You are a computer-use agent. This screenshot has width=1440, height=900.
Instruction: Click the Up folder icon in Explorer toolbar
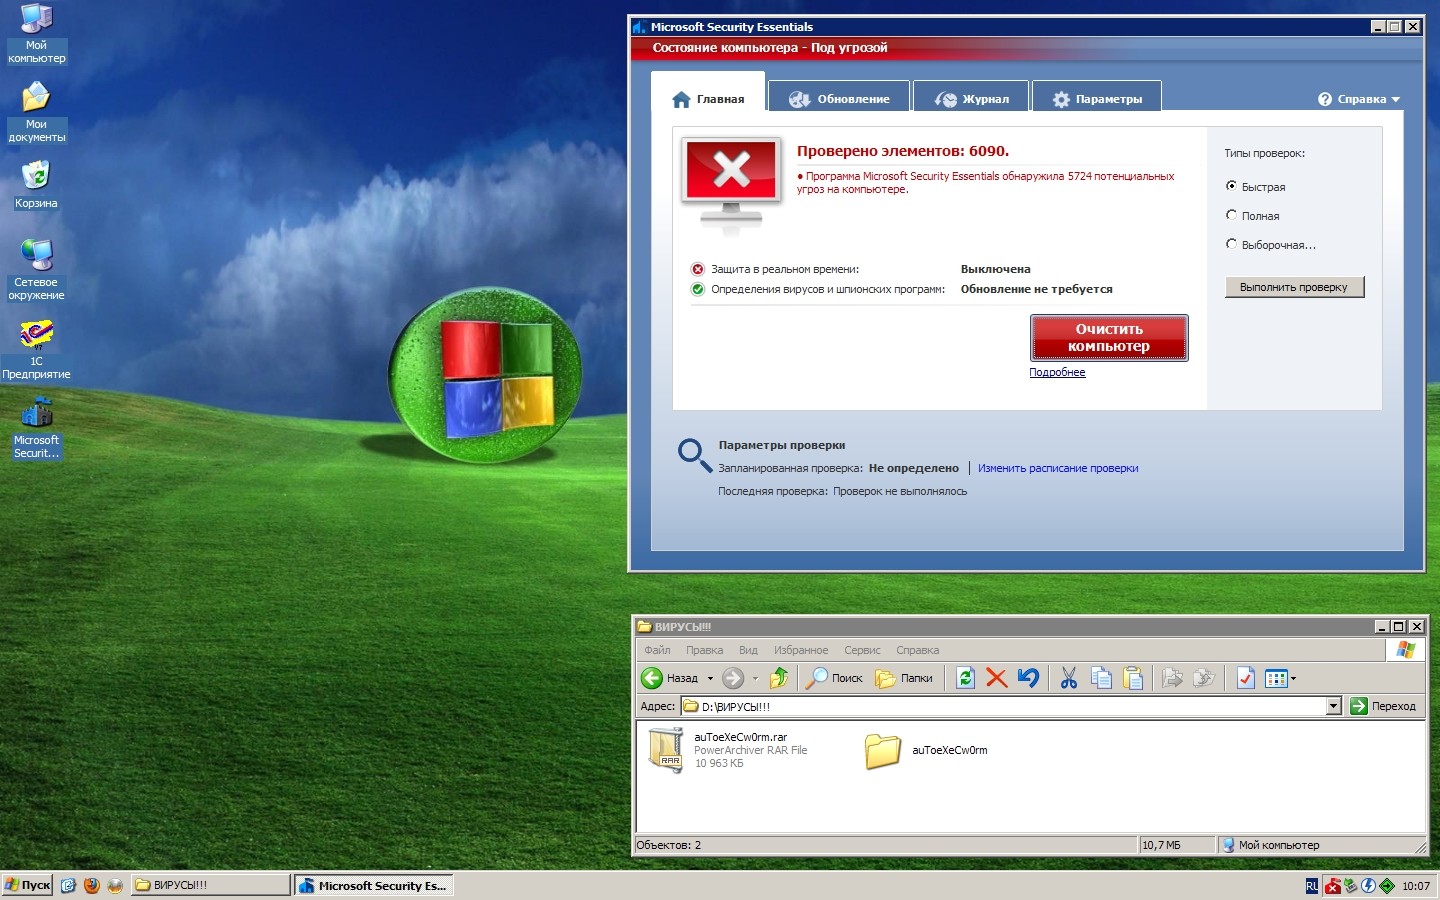[779, 678]
